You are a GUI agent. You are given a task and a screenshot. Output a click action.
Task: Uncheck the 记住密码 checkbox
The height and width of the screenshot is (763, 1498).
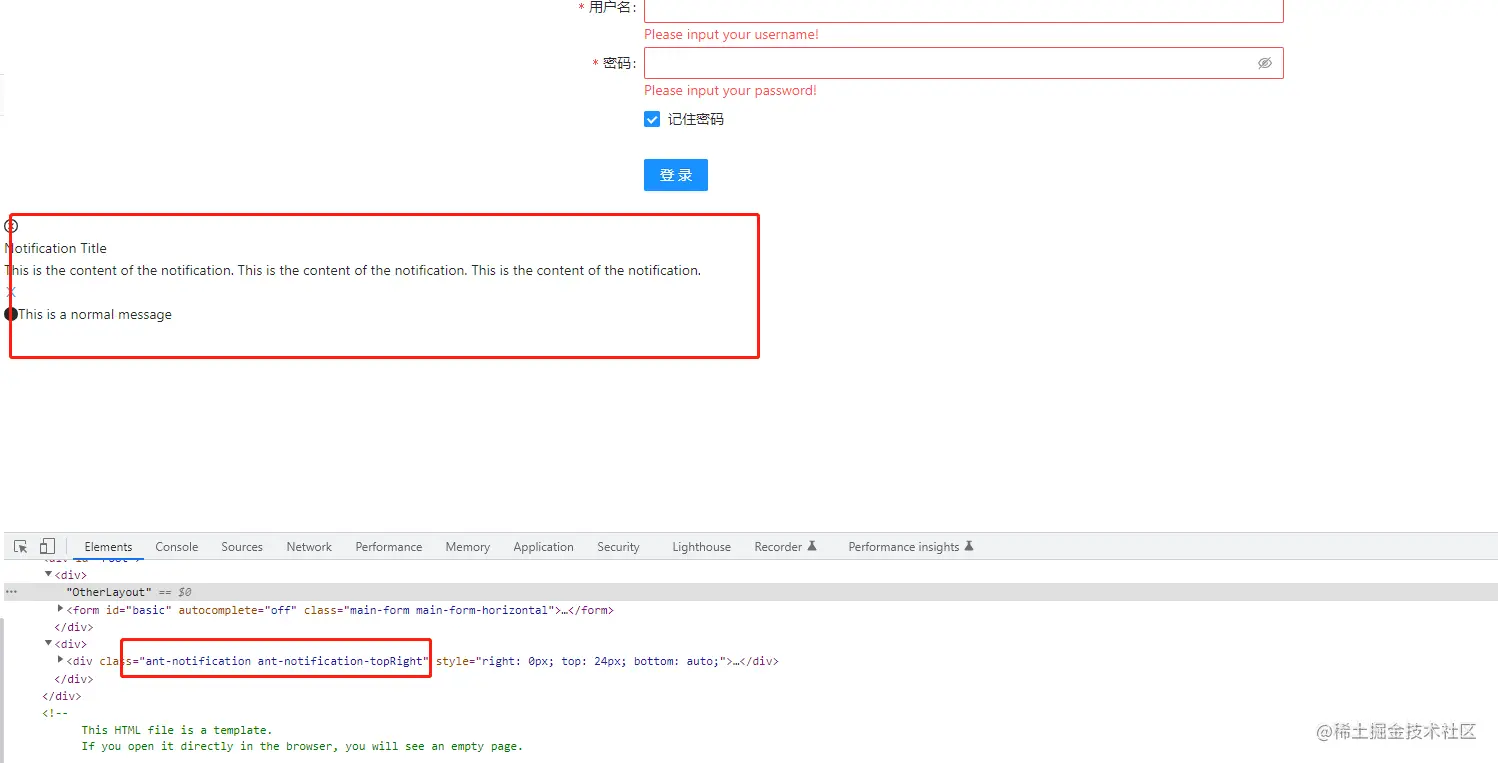click(652, 119)
